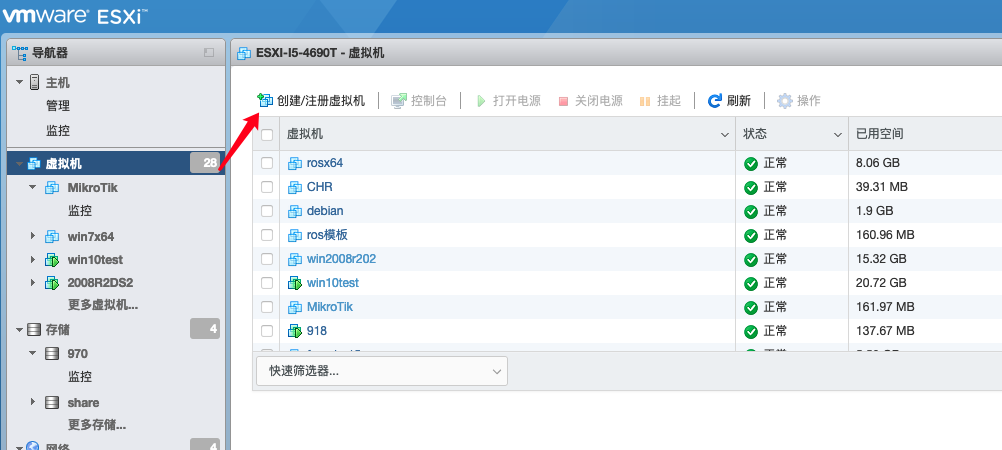Check the win10test row checkbox
1002x450 pixels.
pyautogui.click(x=267, y=283)
